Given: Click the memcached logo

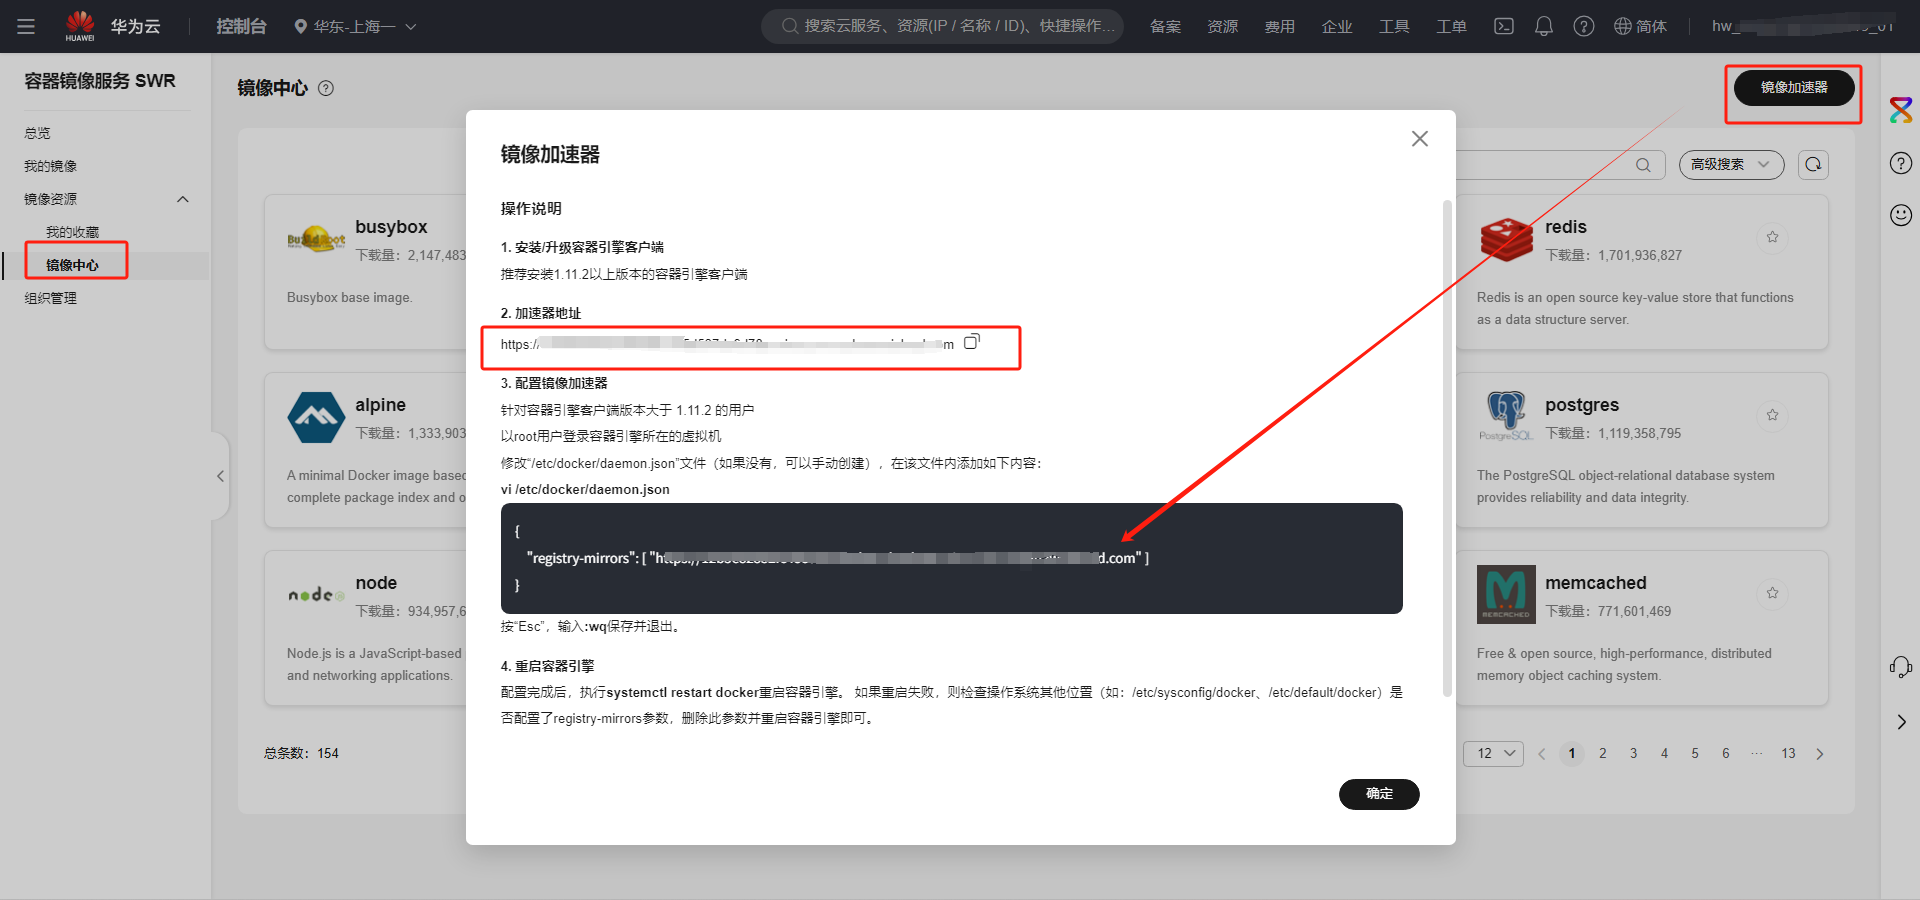Looking at the screenshot, I should click(x=1506, y=594).
